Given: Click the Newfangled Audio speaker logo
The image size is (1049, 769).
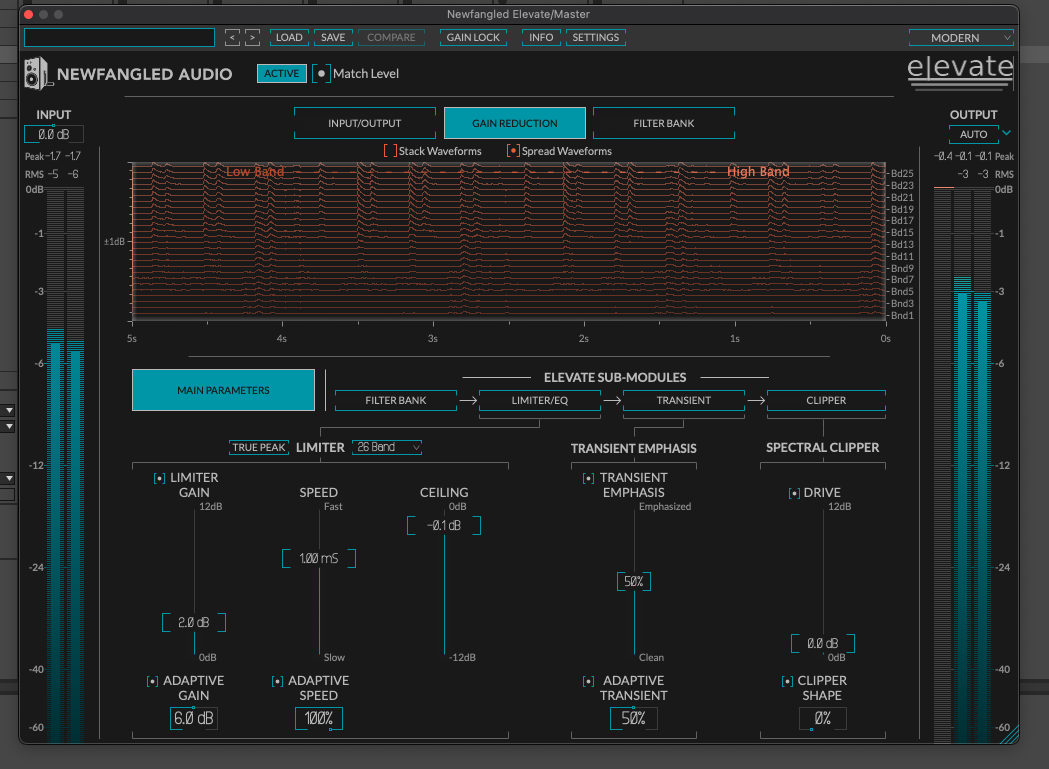Looking at the screenshot, I should click(37, 74).
